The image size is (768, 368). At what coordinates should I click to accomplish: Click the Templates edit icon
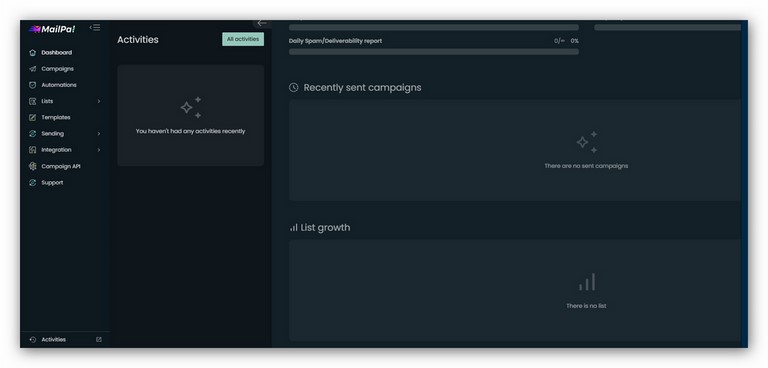[x=33, y=118]
